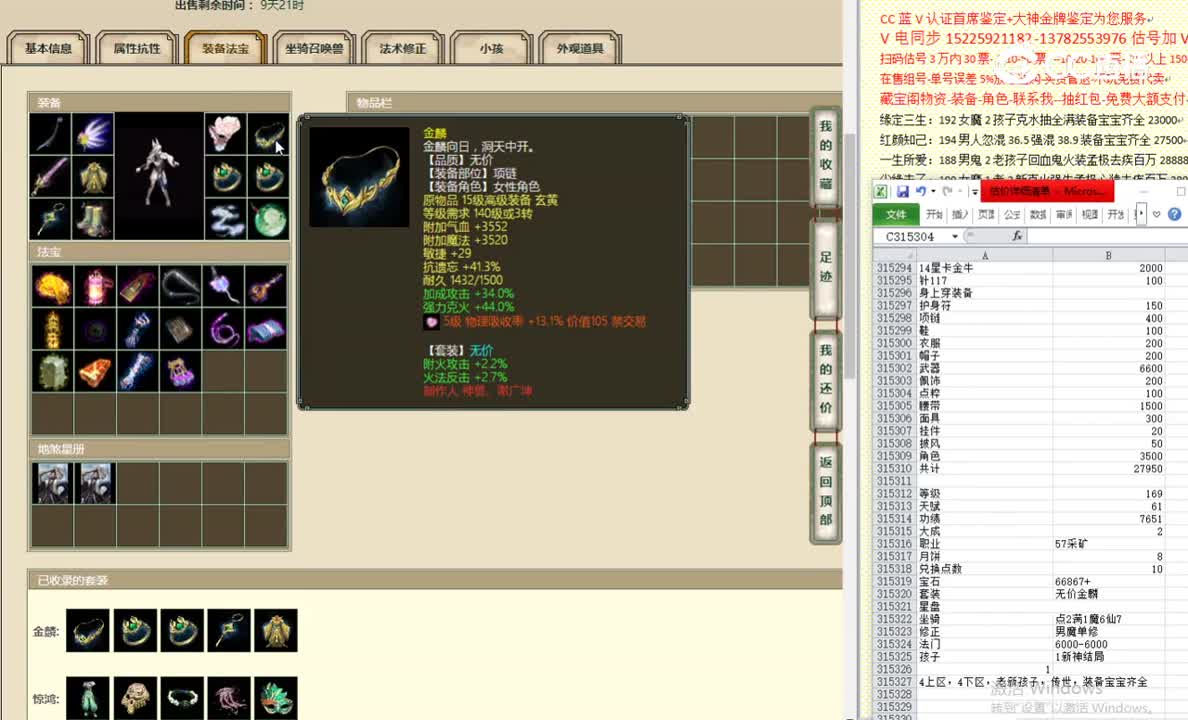The image size is (1188, 720).
Task: Select the pink jellyfish item in 惊鸿 set
Action: [229, 698]
